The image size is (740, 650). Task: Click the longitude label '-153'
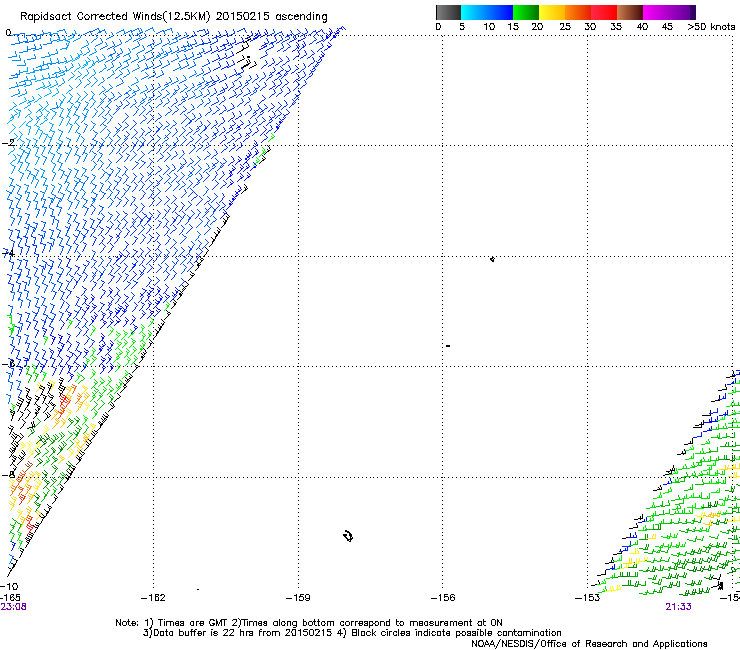click(x=588, y=598)
